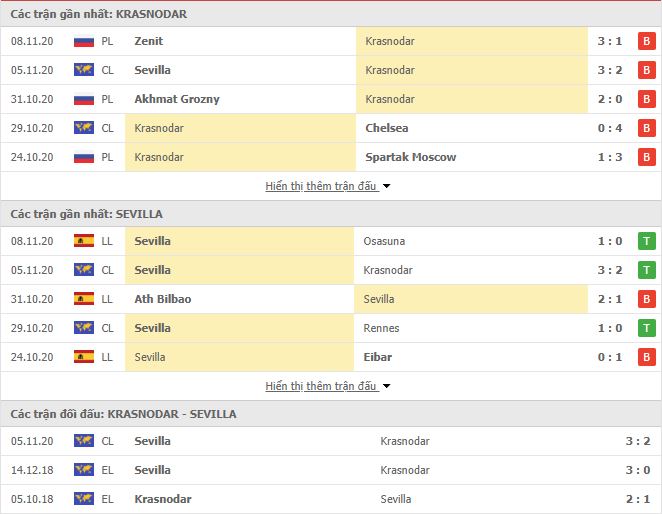This screenshot has width=662, height=514.
Task: Click the red B badge for Zenit match
Action: click(646, 41)
